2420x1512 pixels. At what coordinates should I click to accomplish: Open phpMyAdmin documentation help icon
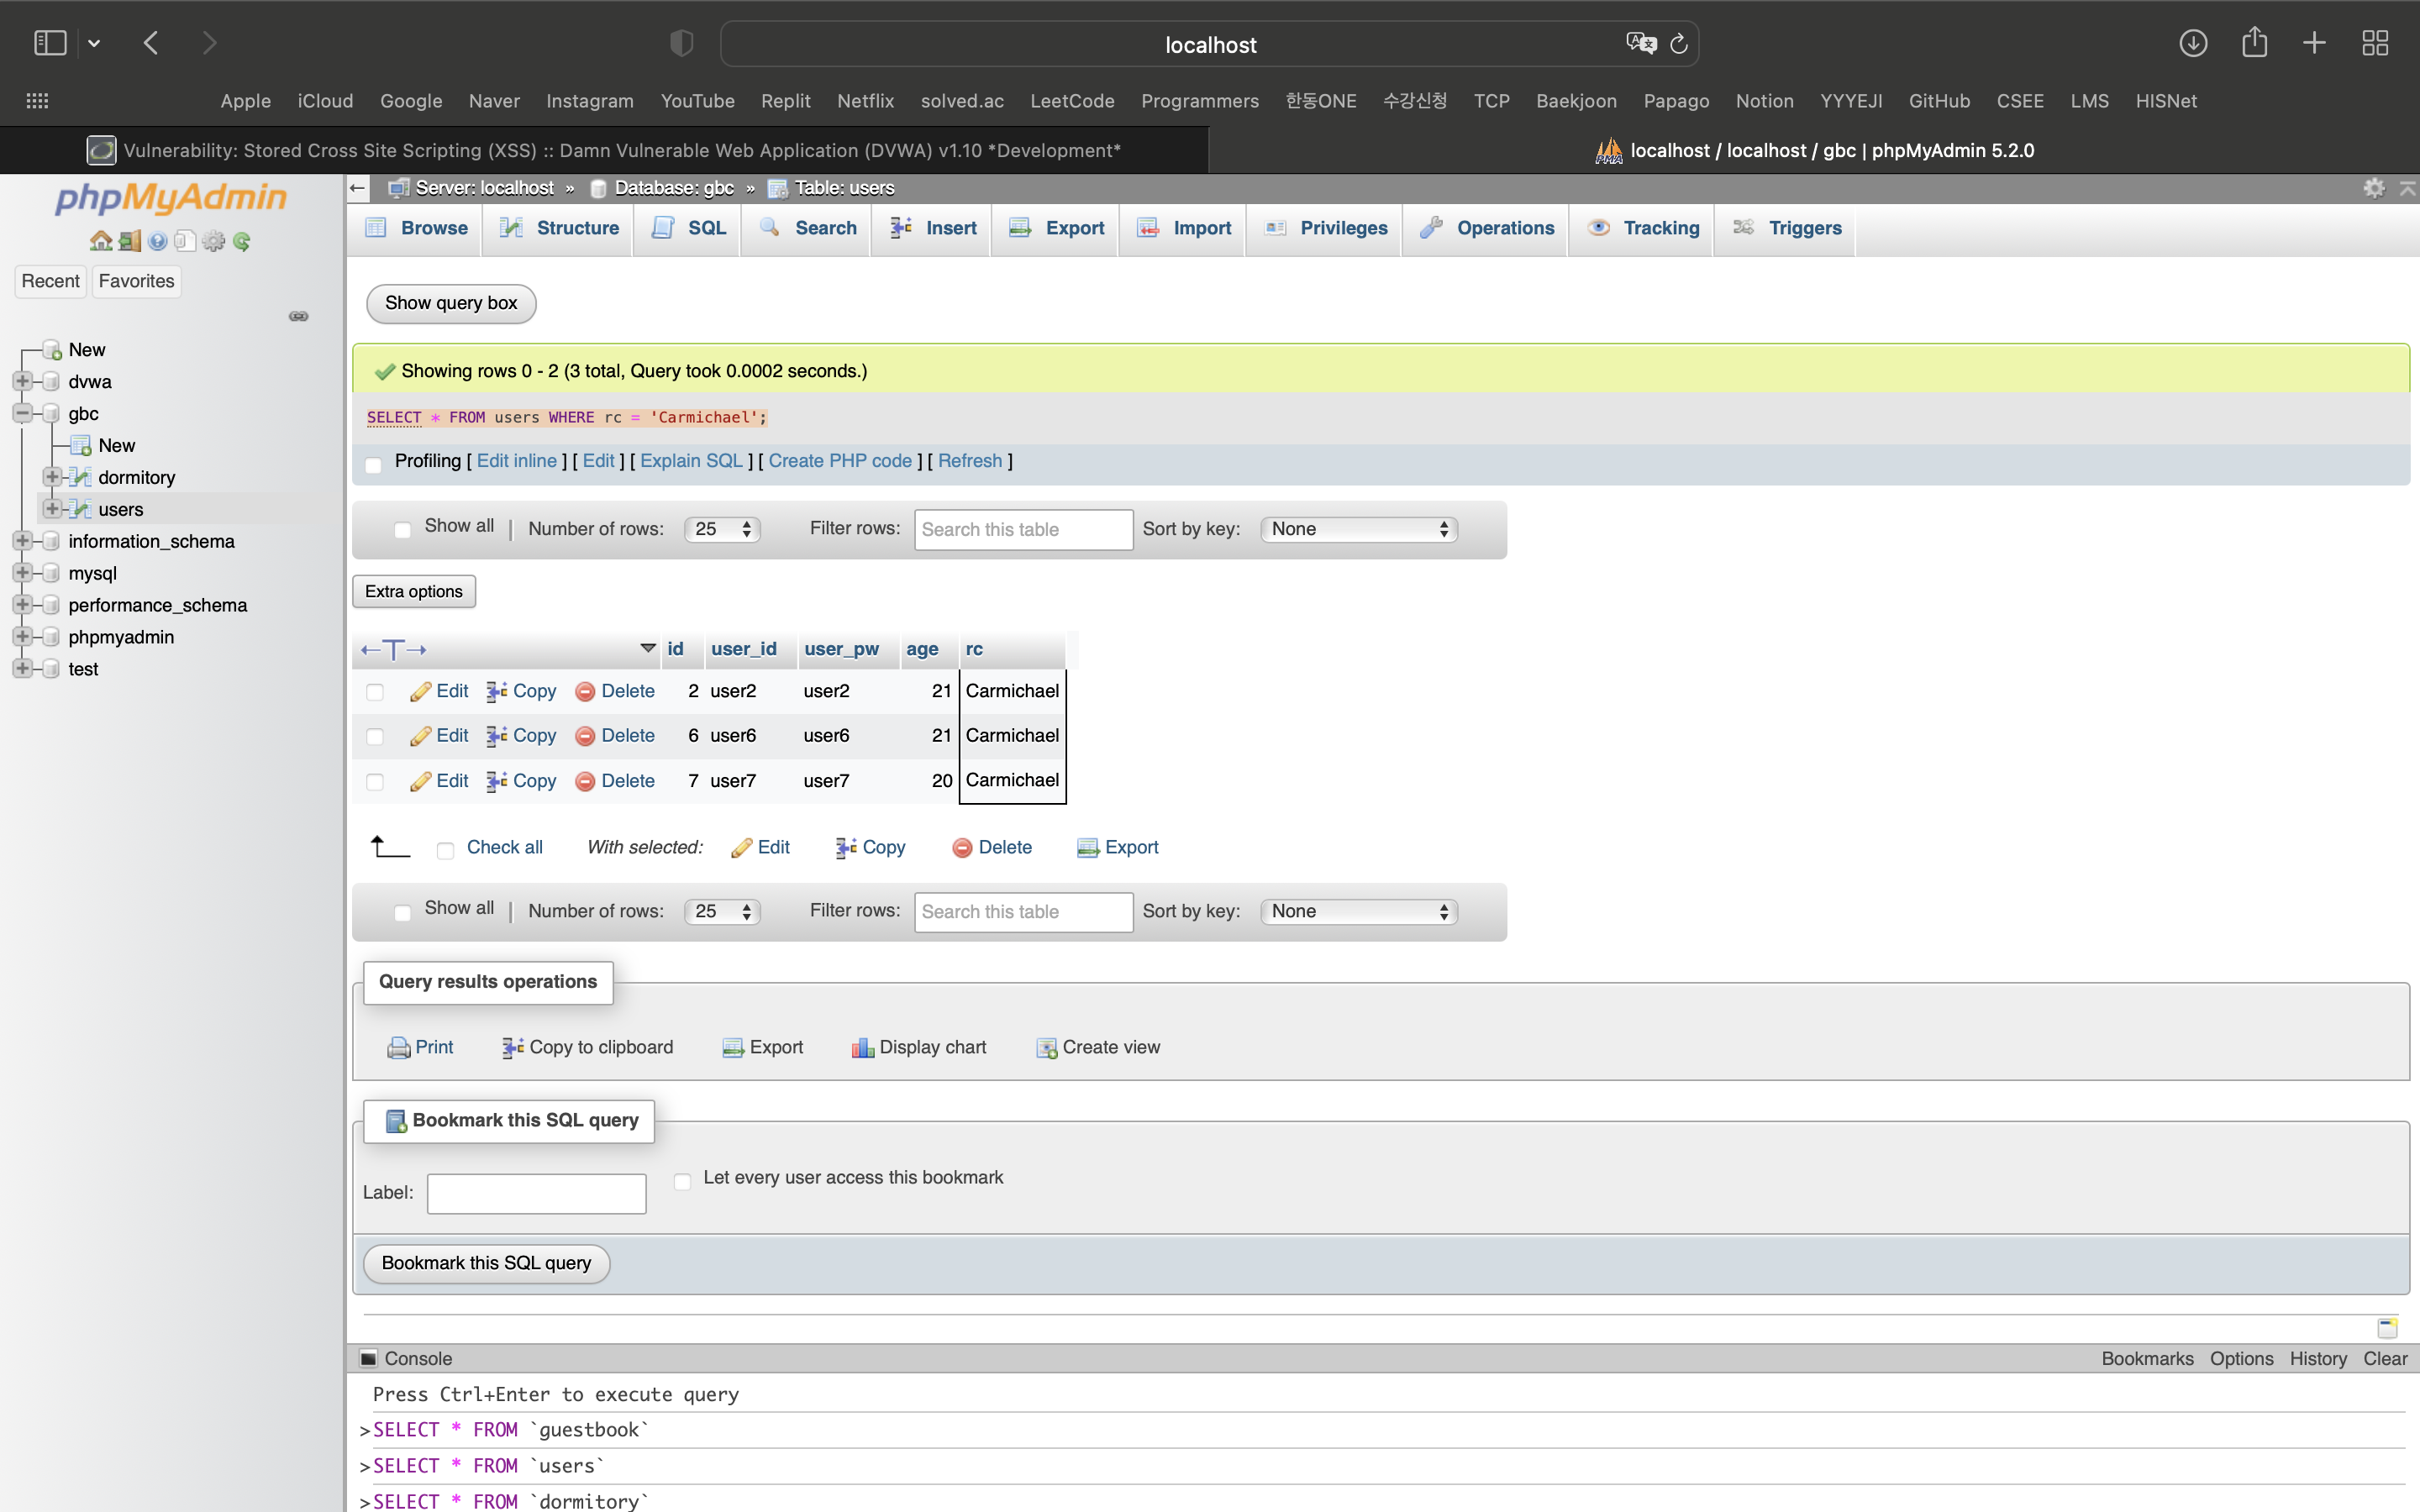click(x=157, y=241)
